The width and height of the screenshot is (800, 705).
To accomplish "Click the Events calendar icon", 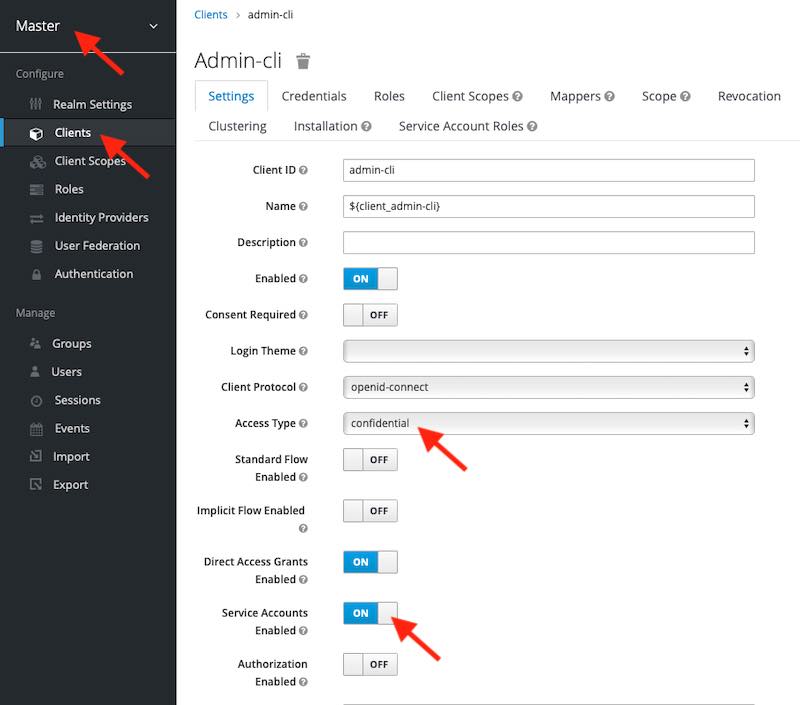I will (36, 429).
